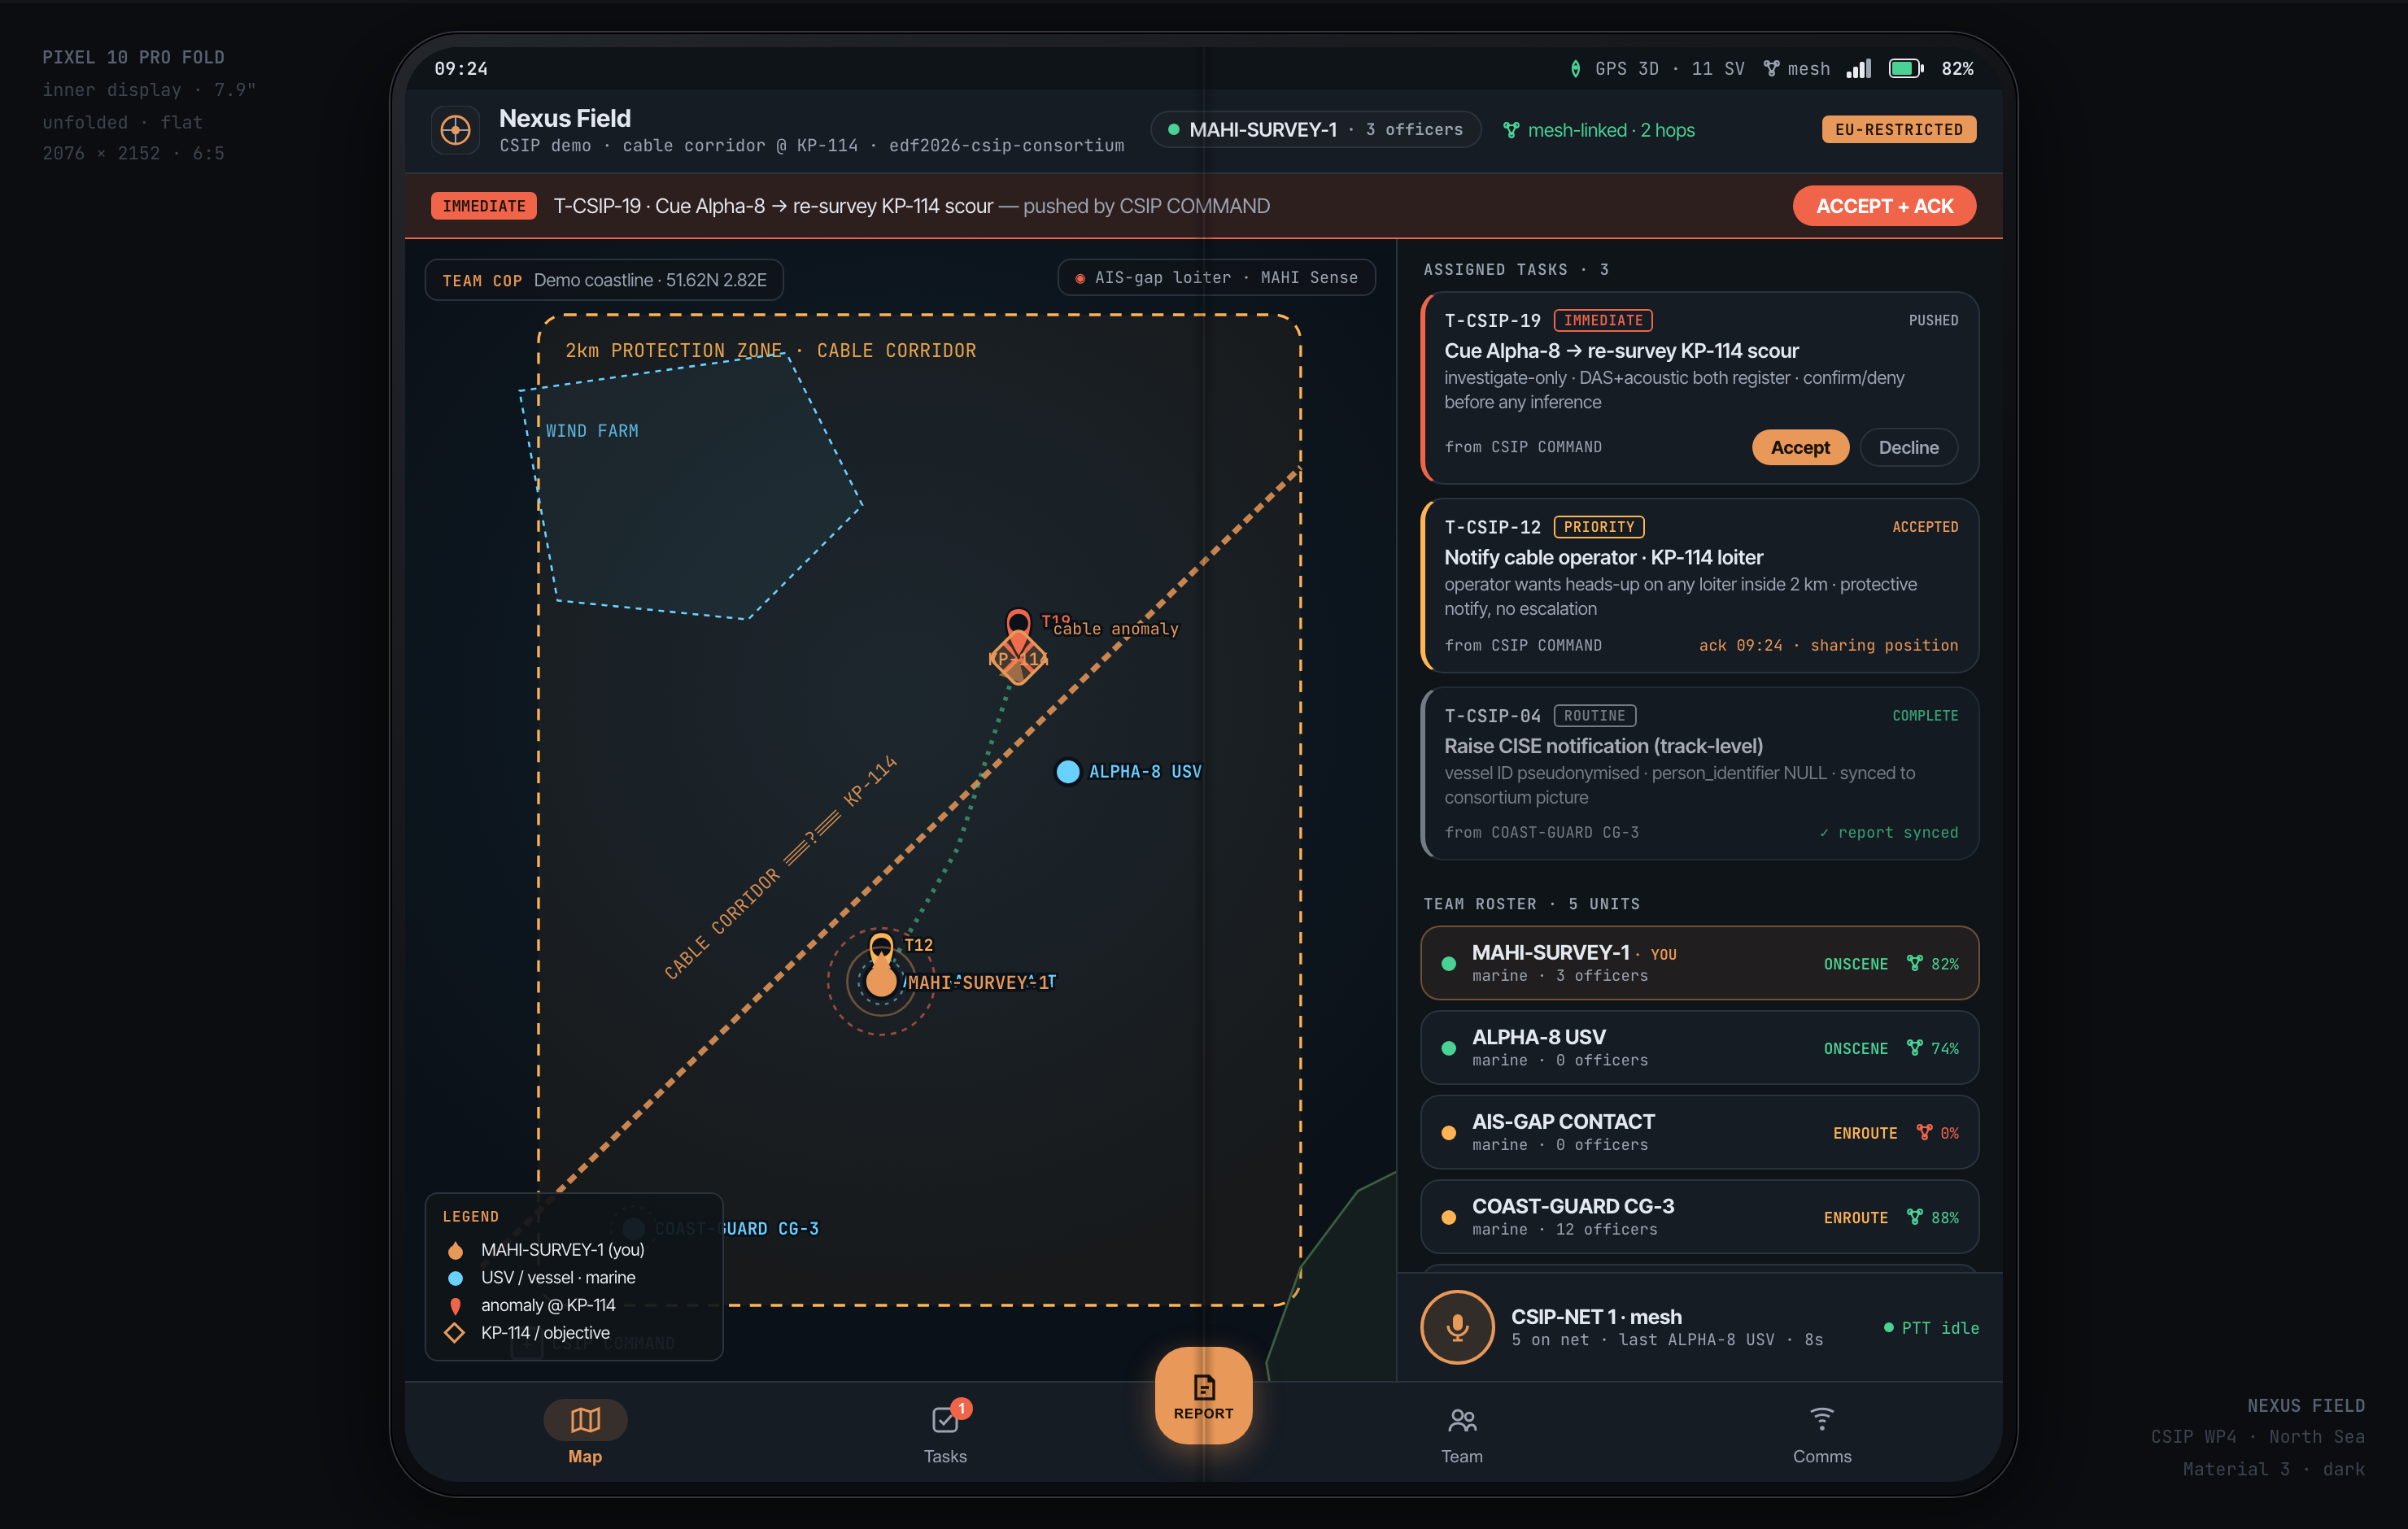
Task: Click the IMMEDIATE banner badge
Action: click(x=484, y=206)
